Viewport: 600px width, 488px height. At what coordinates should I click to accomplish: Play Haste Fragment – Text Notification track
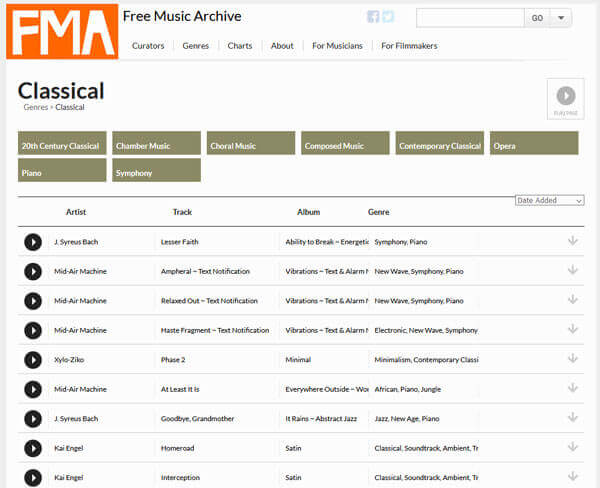33,330
